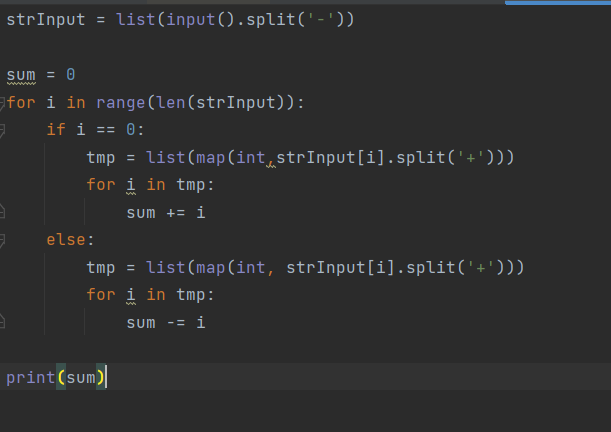Image resolution: width=611 pixels, height=432 pixels.
Task: Click 'map' in the else-block tmp line
Action: [211, 268]
